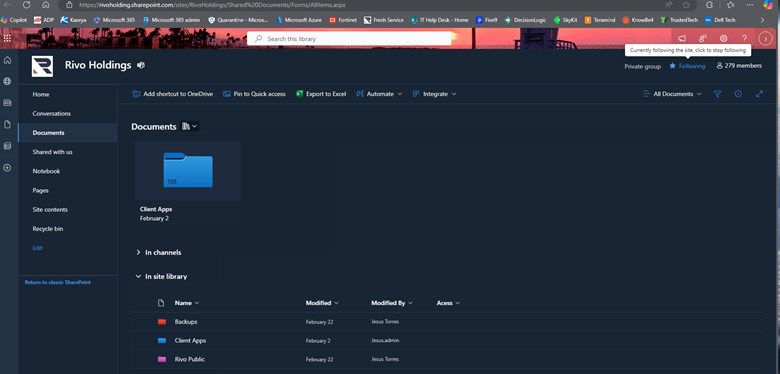This screenshot has width=780, height=374.
Task: Click the megaphone announcements icon
Action: tap(682, 38)
